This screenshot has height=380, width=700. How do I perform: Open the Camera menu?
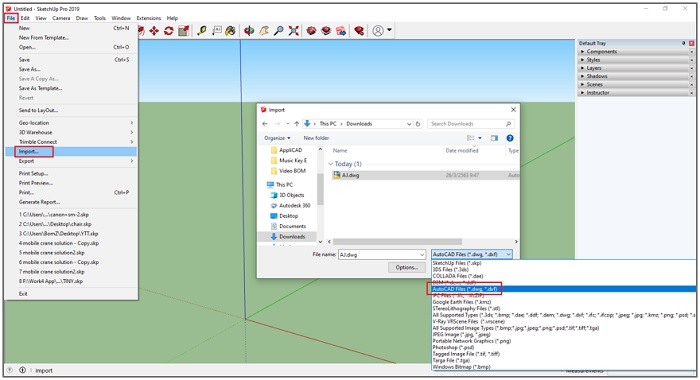pos(61,18)
